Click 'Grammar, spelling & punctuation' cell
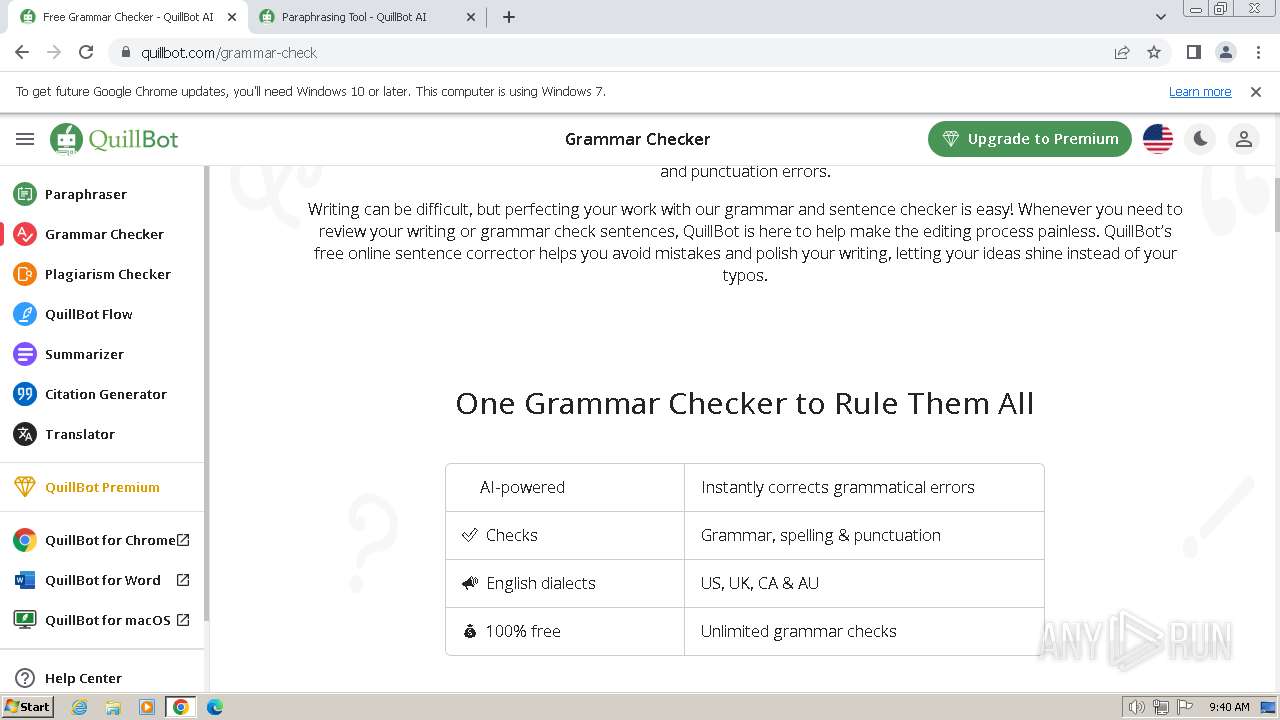 point(864,536)
